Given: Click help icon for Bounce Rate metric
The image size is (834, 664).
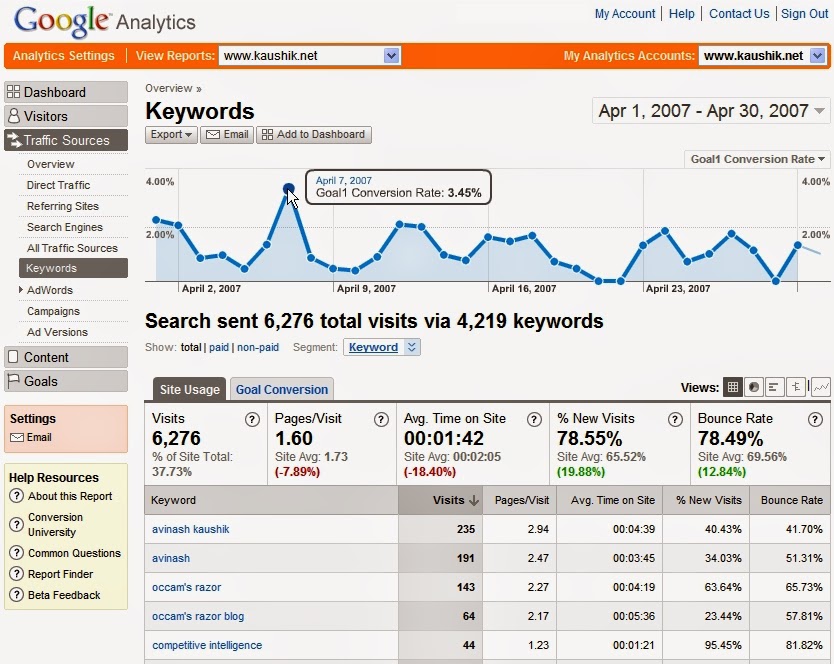Looking at the screenshot, I should point(815,420).
